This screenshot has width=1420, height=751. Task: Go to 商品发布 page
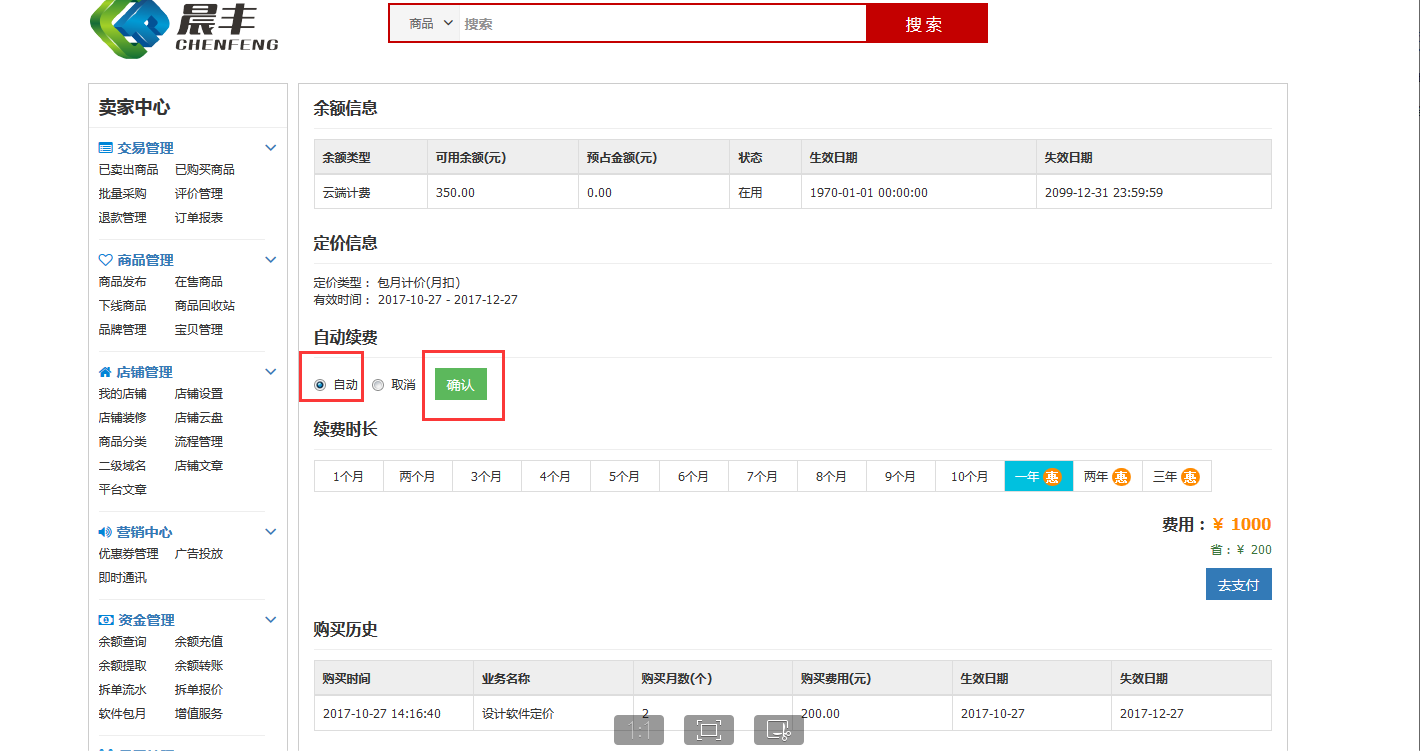123,282
